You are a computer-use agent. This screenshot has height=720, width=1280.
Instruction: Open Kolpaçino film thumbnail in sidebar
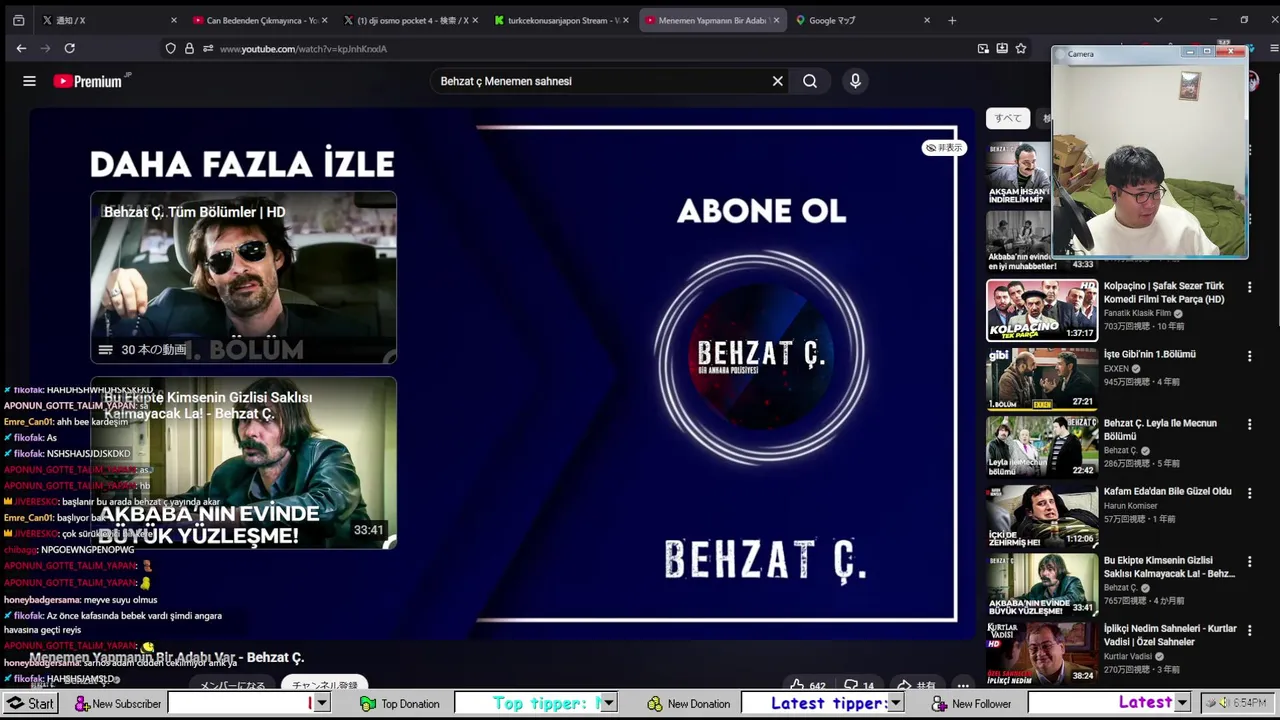(x=1042, y=310)
